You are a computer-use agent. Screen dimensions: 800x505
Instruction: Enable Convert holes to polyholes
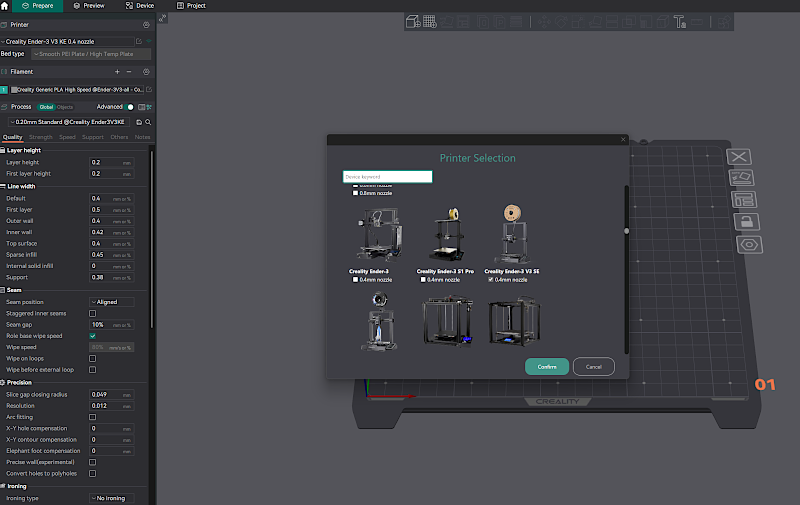tap(92, 473)
